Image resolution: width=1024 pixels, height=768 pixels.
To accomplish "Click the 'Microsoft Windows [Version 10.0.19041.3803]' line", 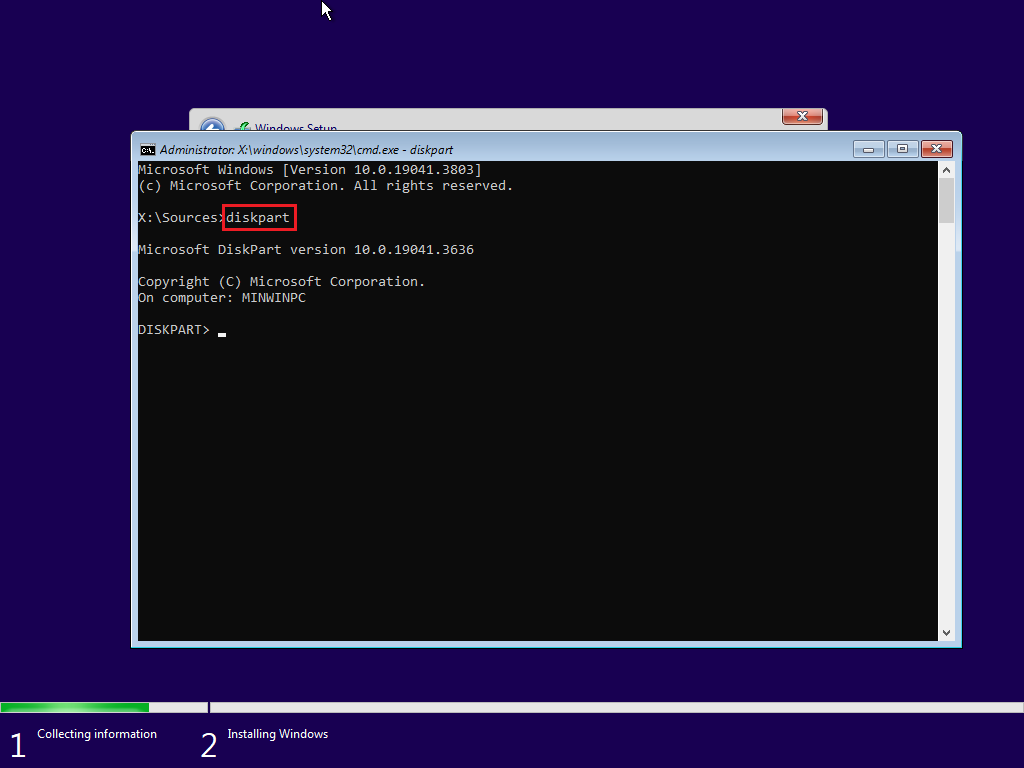I will [310, 170].
